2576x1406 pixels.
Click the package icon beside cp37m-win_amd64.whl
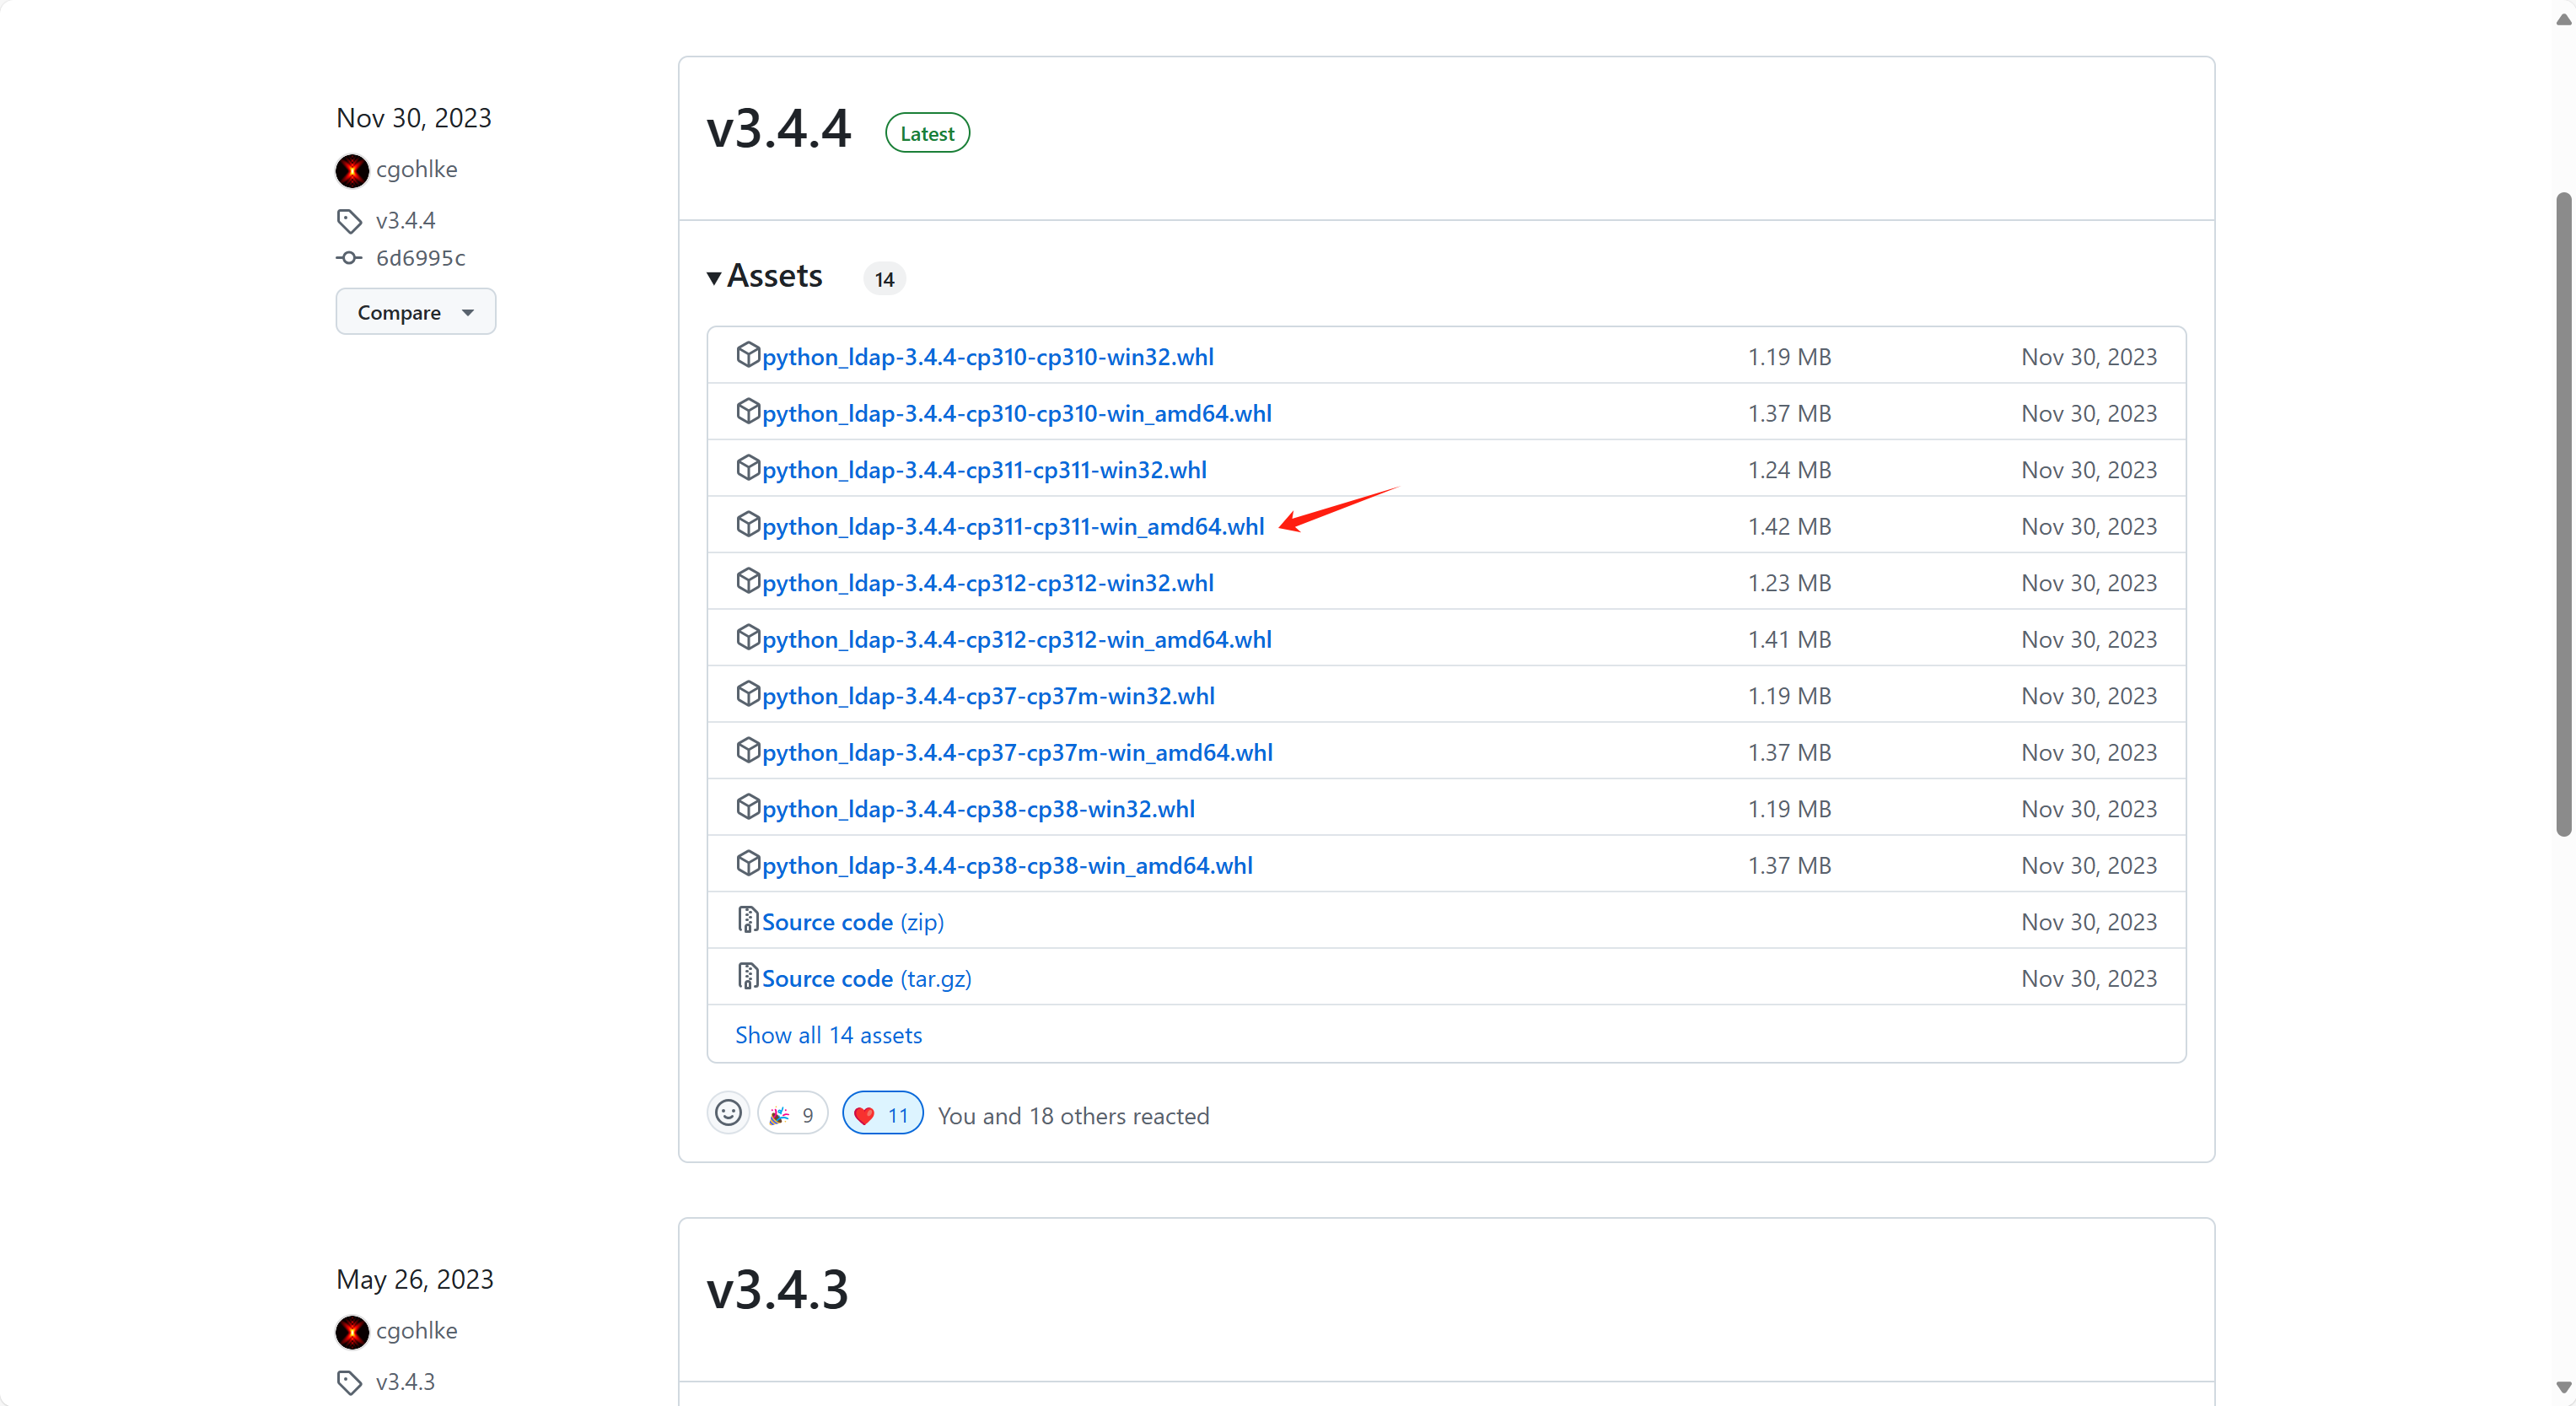[x=748, y=750]
